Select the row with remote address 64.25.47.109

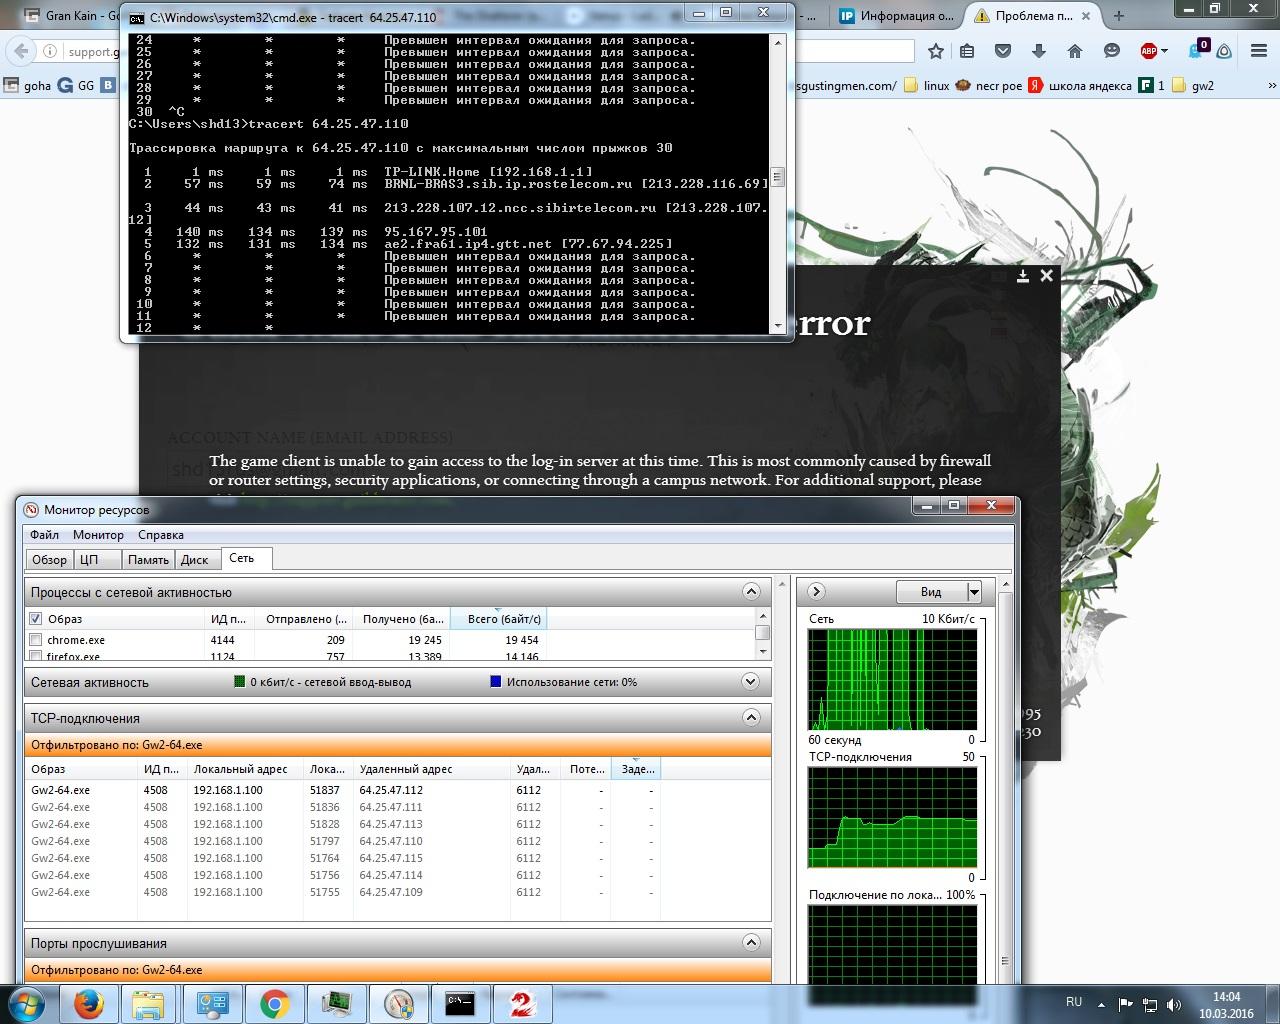click(x=397, y=892)
